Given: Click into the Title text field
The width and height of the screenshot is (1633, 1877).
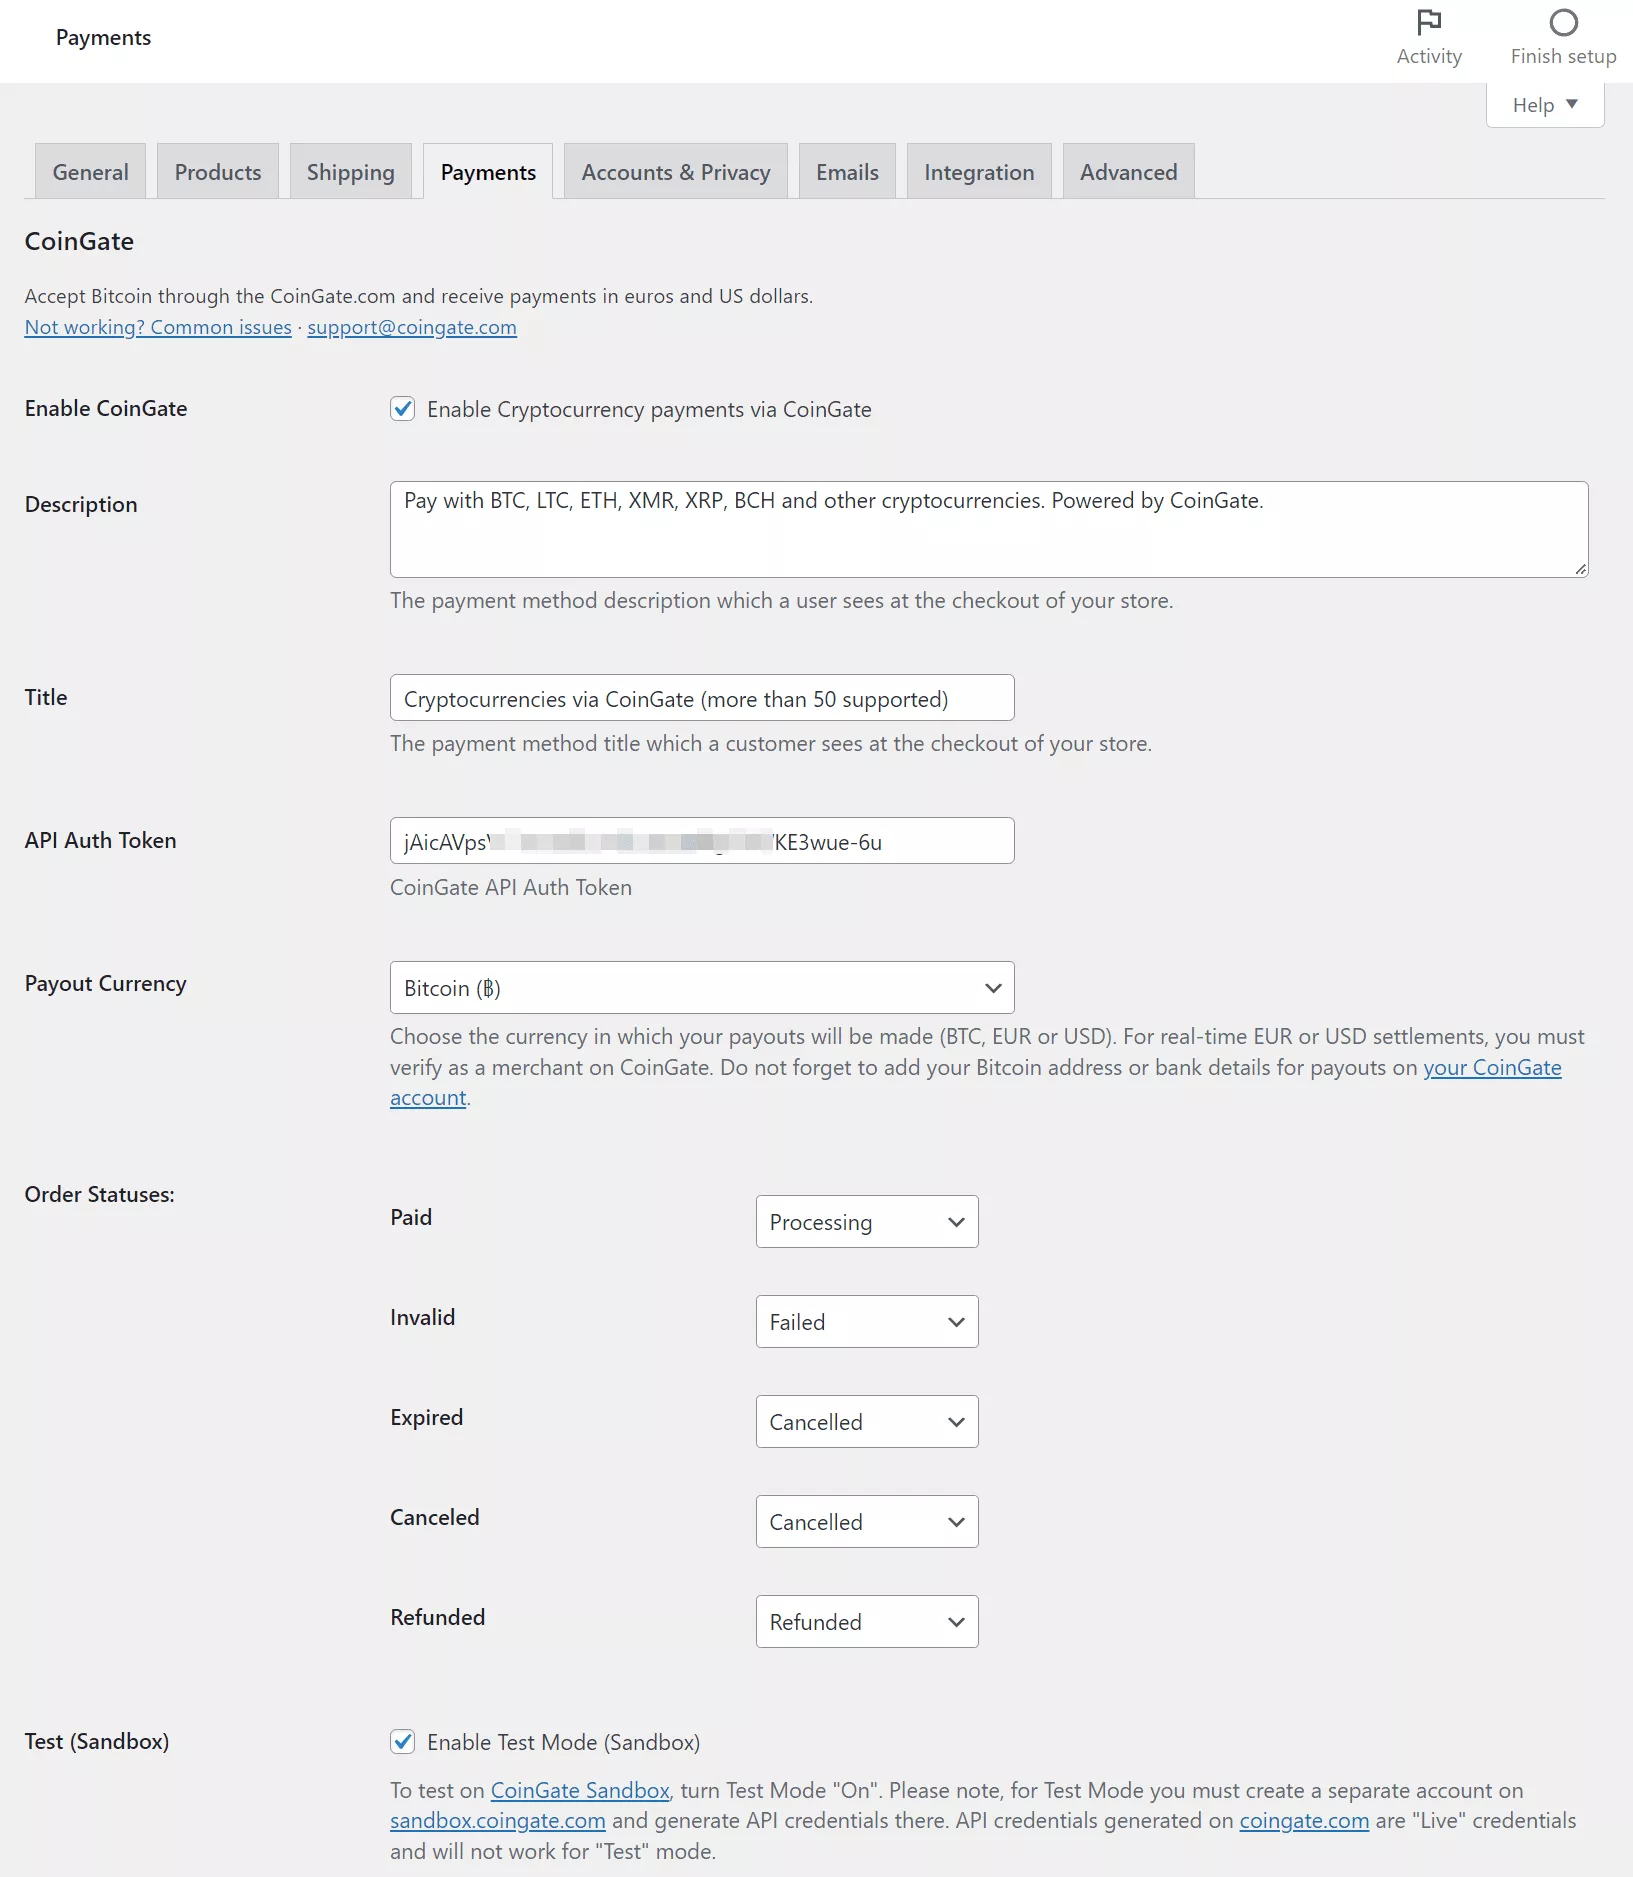Looking at the screenshot, I should (702, 697).
